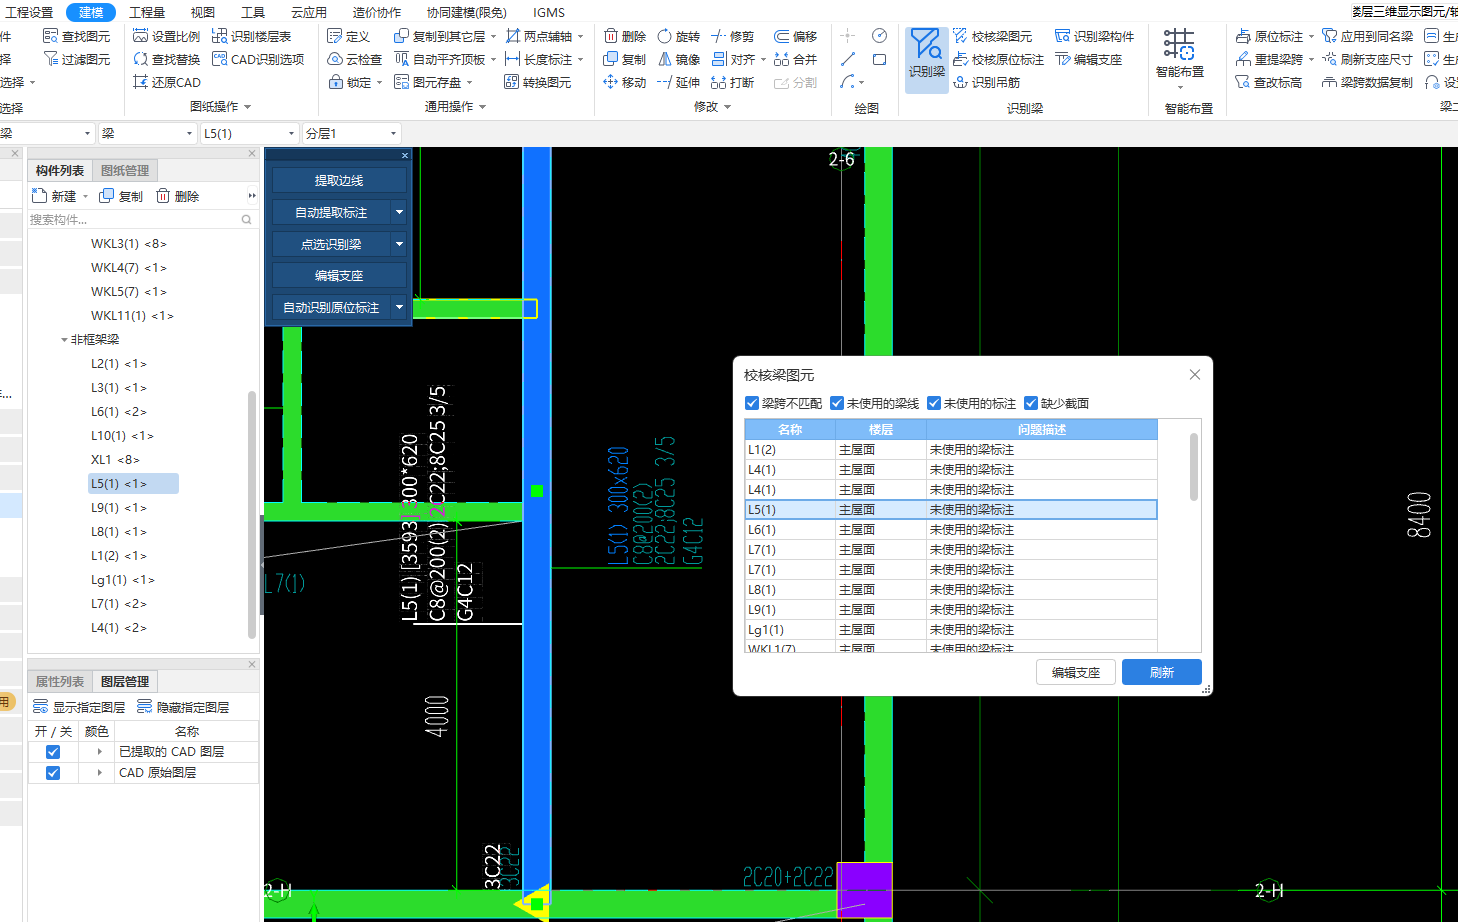Toggle visibility of CAD 原始图层
The image size is (1458, 922).
[x=53, y=773]
